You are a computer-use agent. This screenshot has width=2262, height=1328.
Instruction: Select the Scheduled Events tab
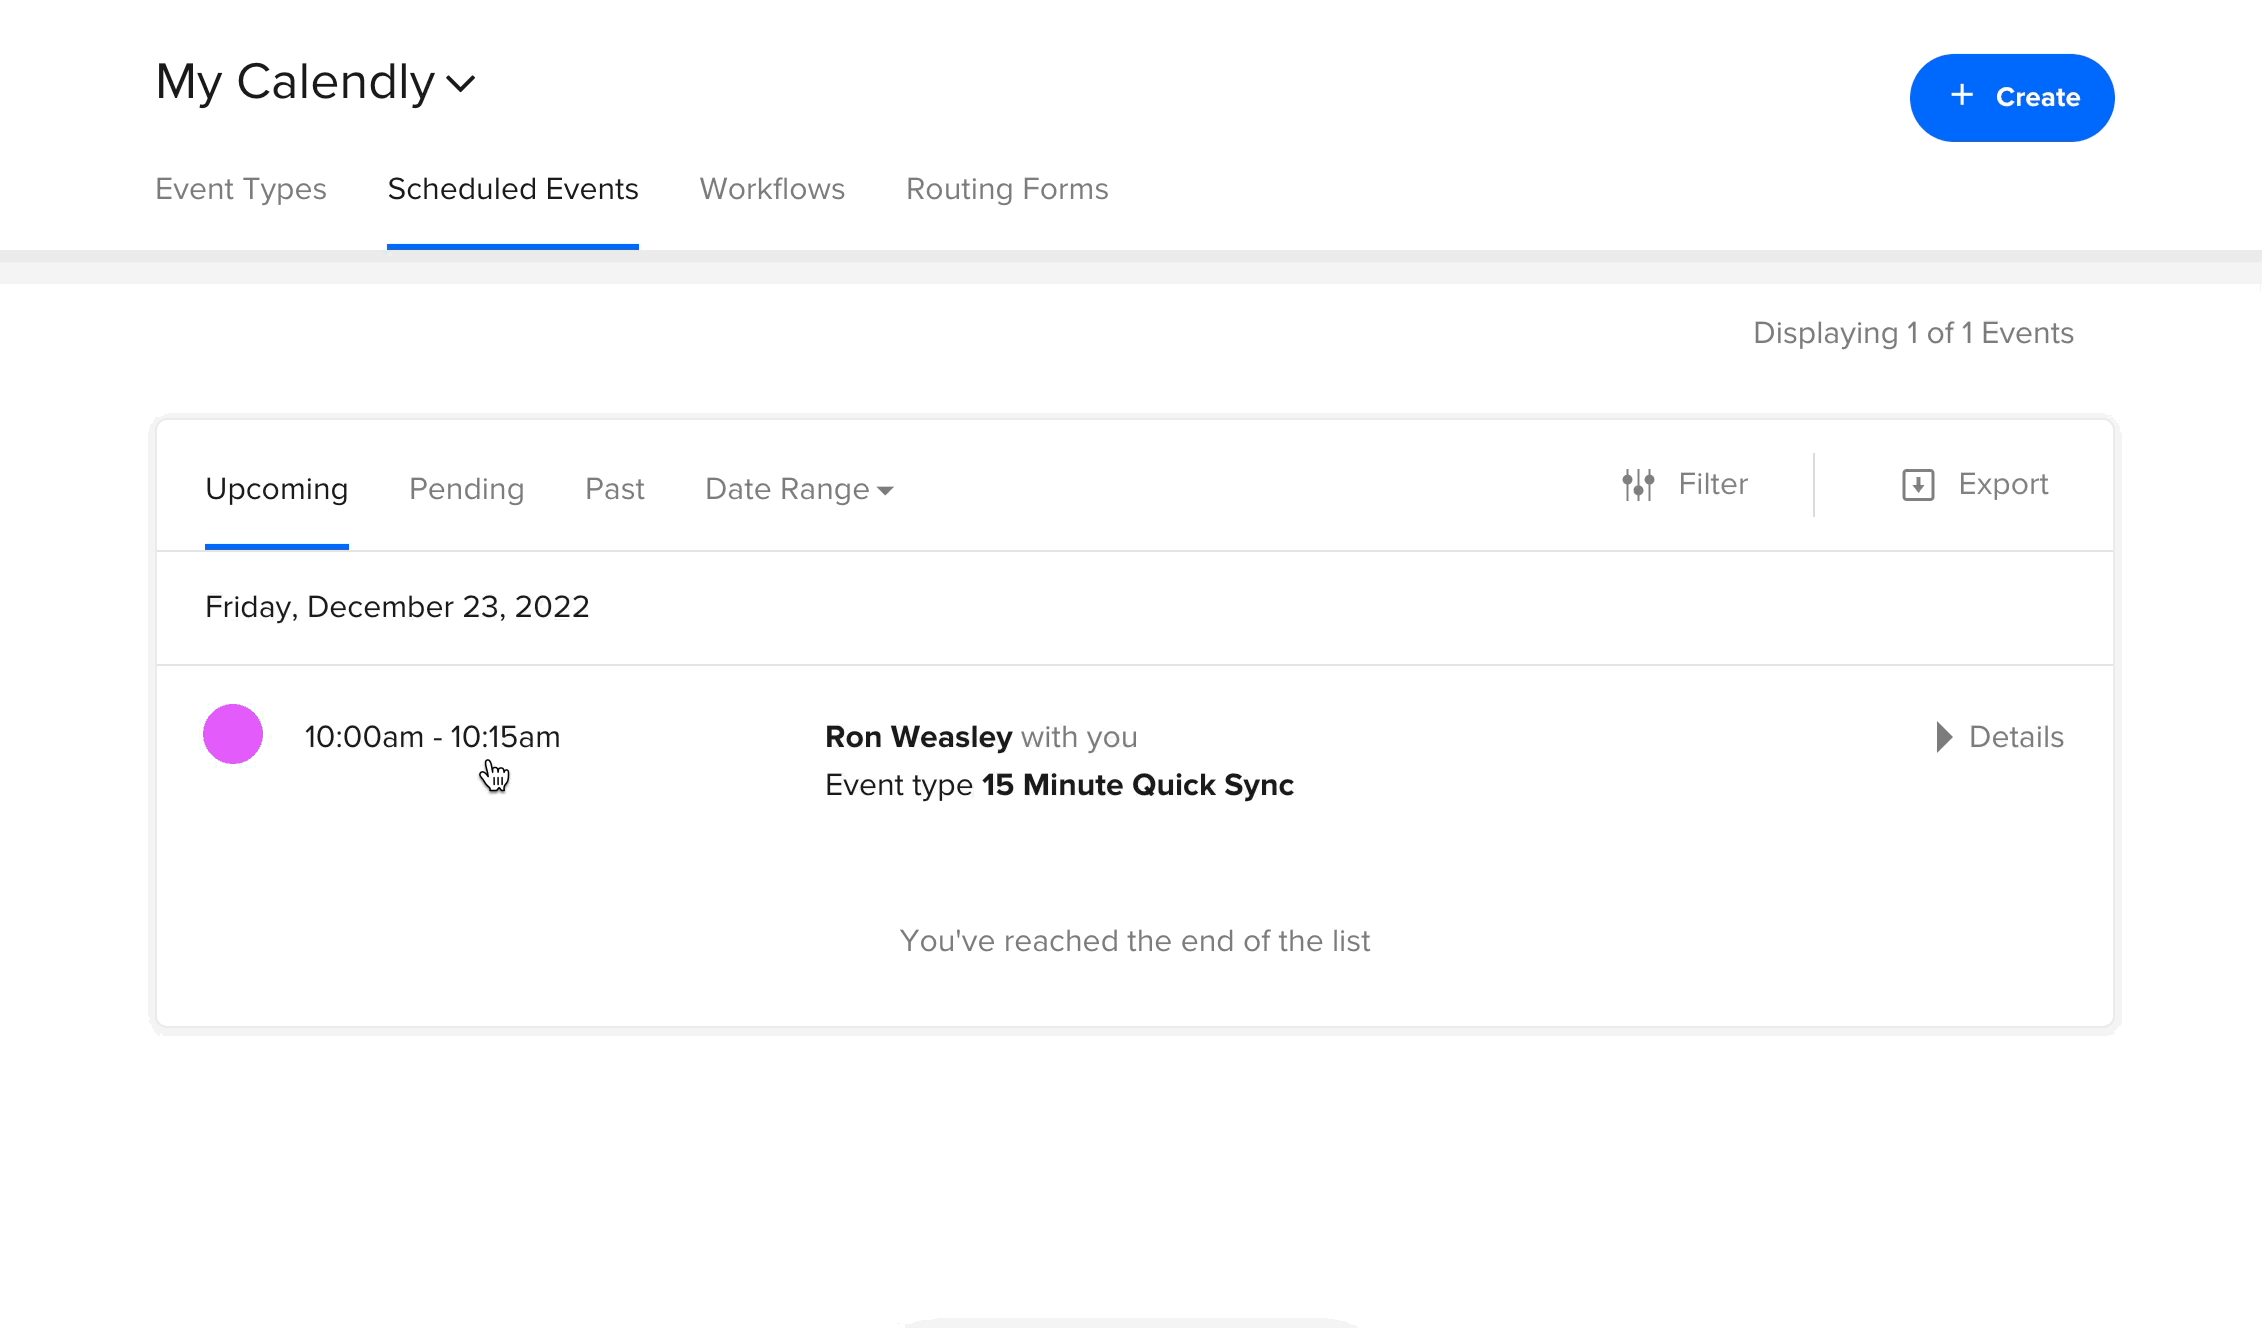tap(513, 189)
